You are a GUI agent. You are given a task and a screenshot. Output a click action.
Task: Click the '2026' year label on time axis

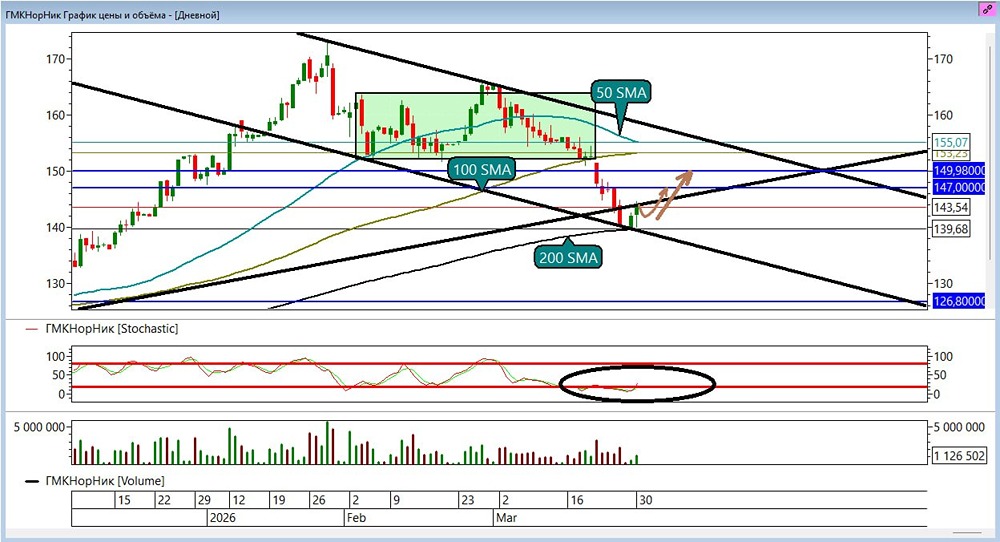[223, 518]
